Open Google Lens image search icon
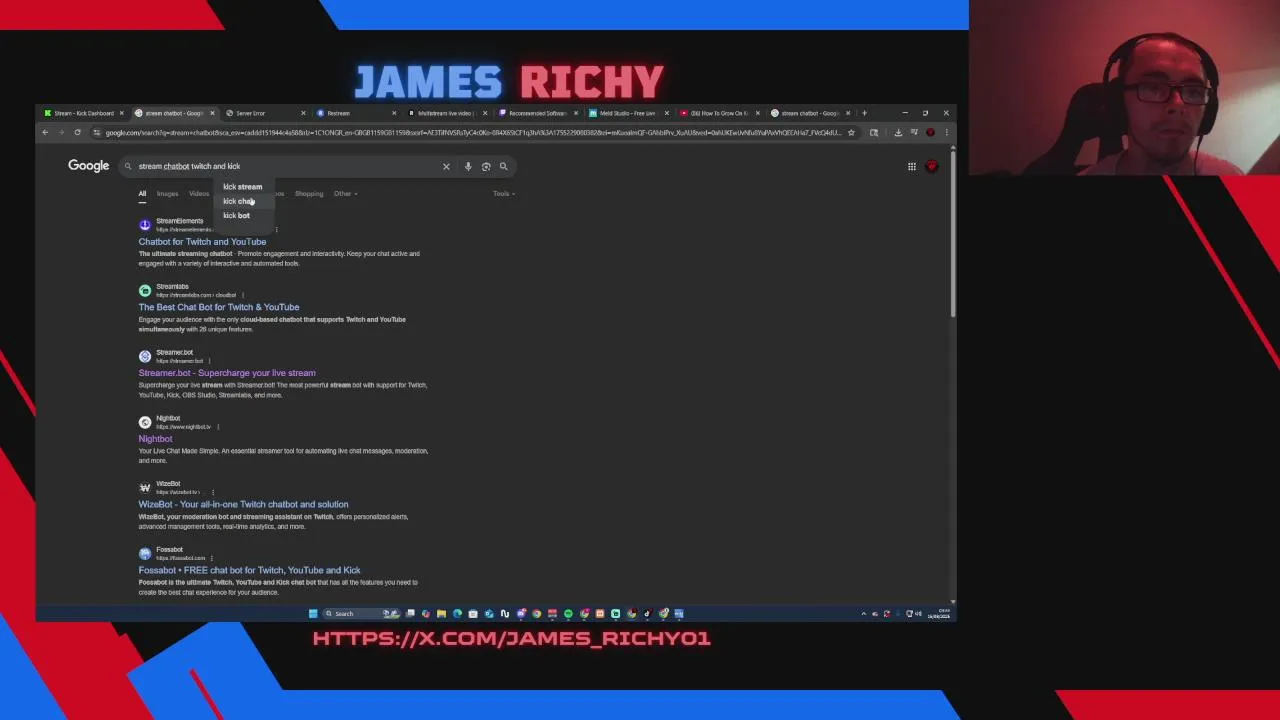The height and width of the screenshot is (720, 1280). (x=486, y=166)
